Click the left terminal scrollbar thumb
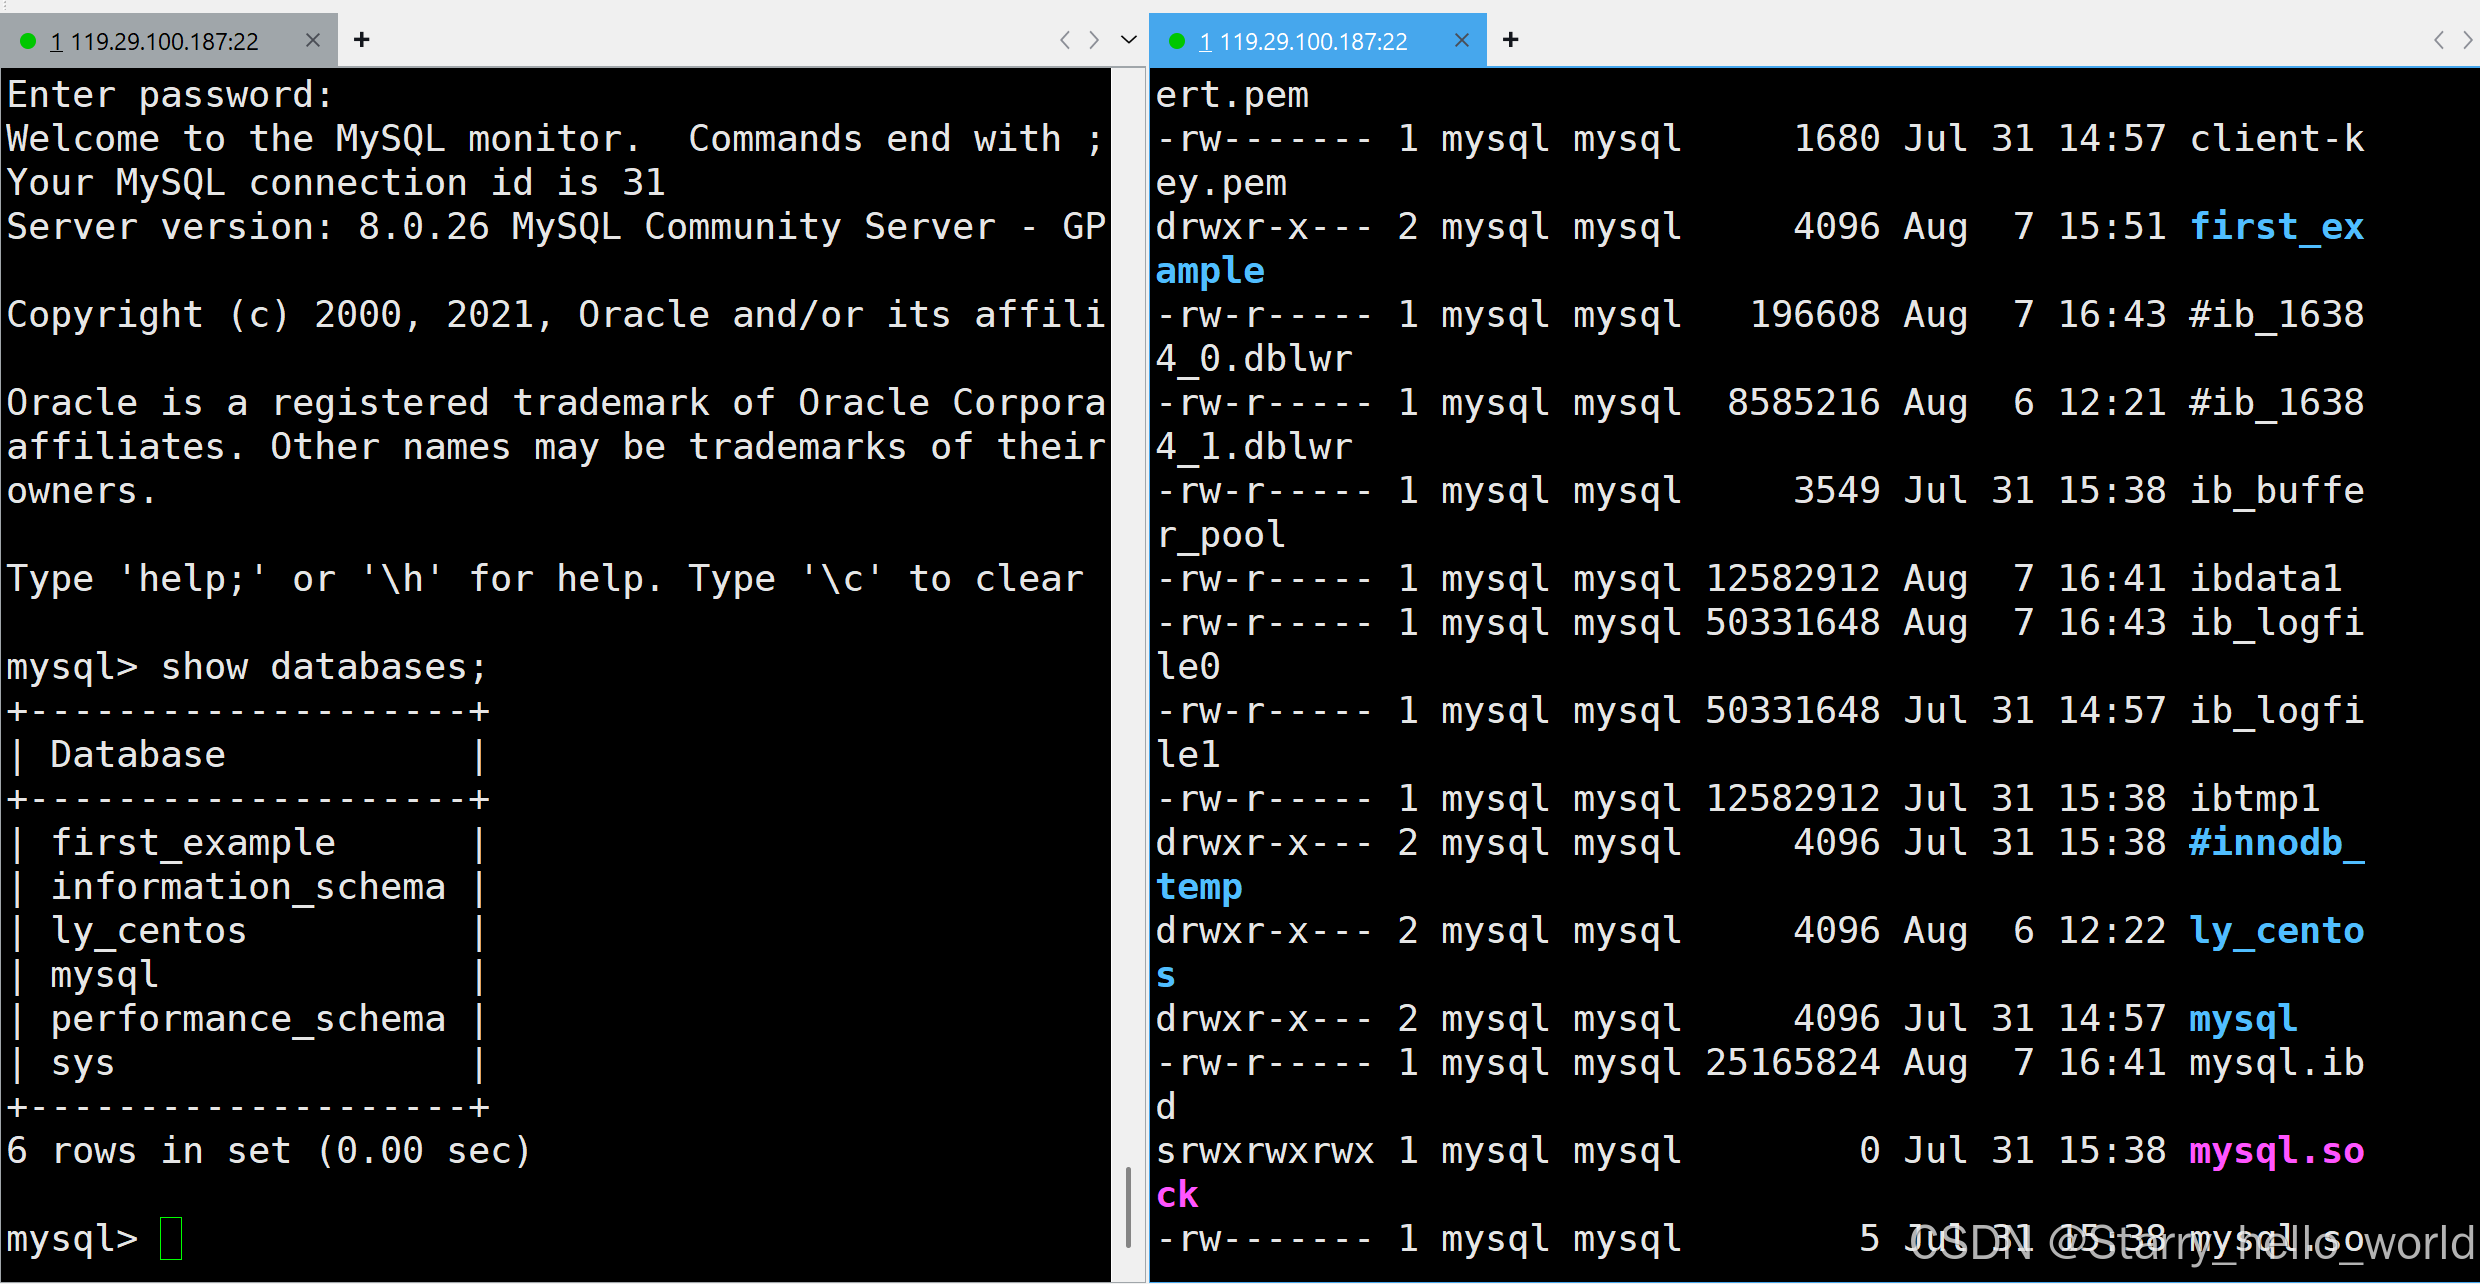2480x1284 pixels. (1128, 1206)
